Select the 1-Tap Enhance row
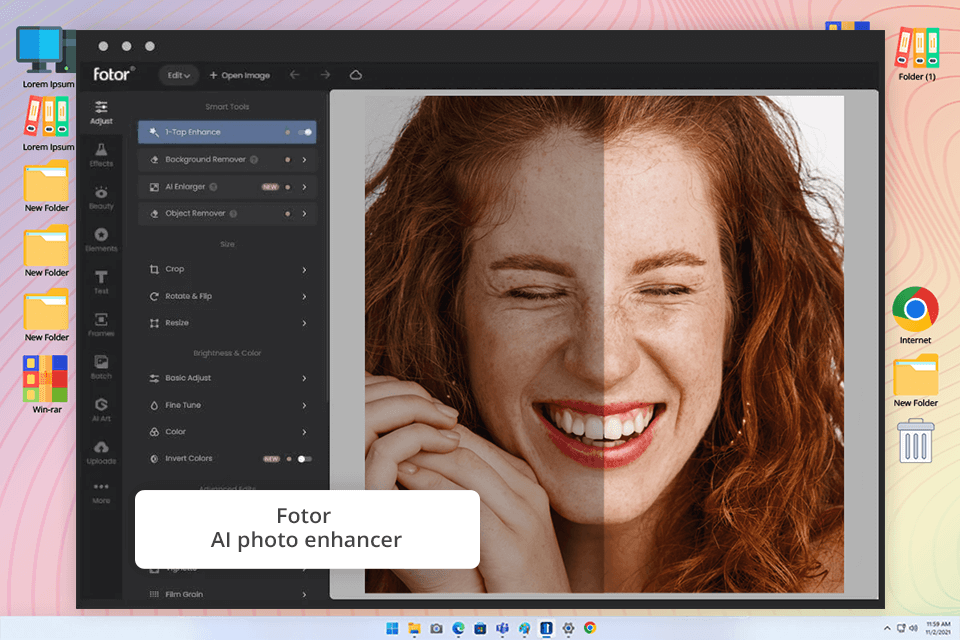 pyautogui.click(x=227, y=132)
